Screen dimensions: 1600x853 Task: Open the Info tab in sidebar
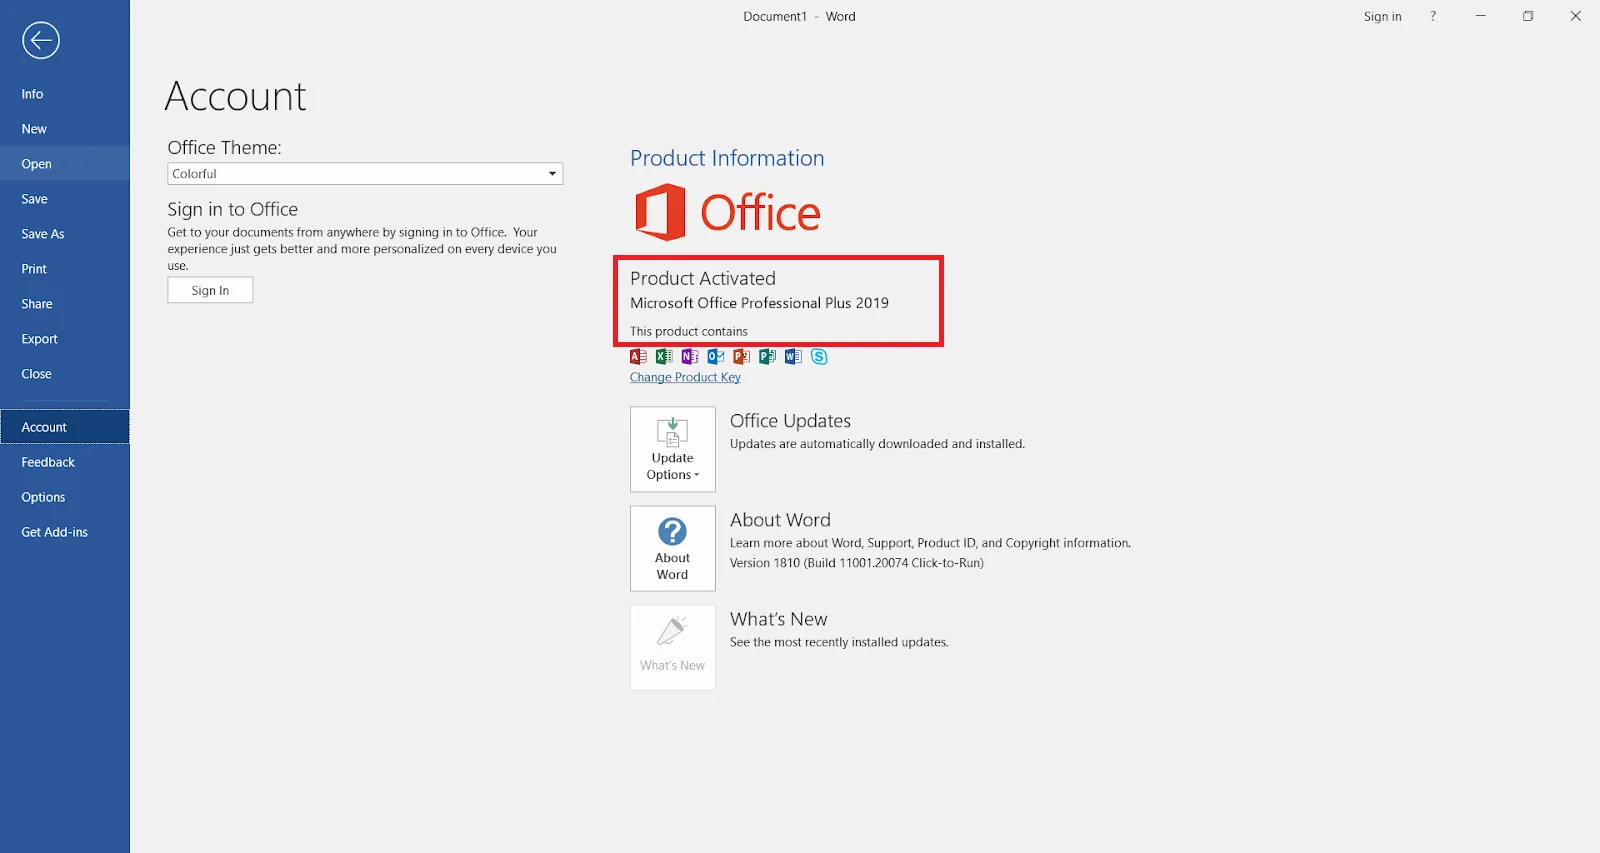[33, 94]
